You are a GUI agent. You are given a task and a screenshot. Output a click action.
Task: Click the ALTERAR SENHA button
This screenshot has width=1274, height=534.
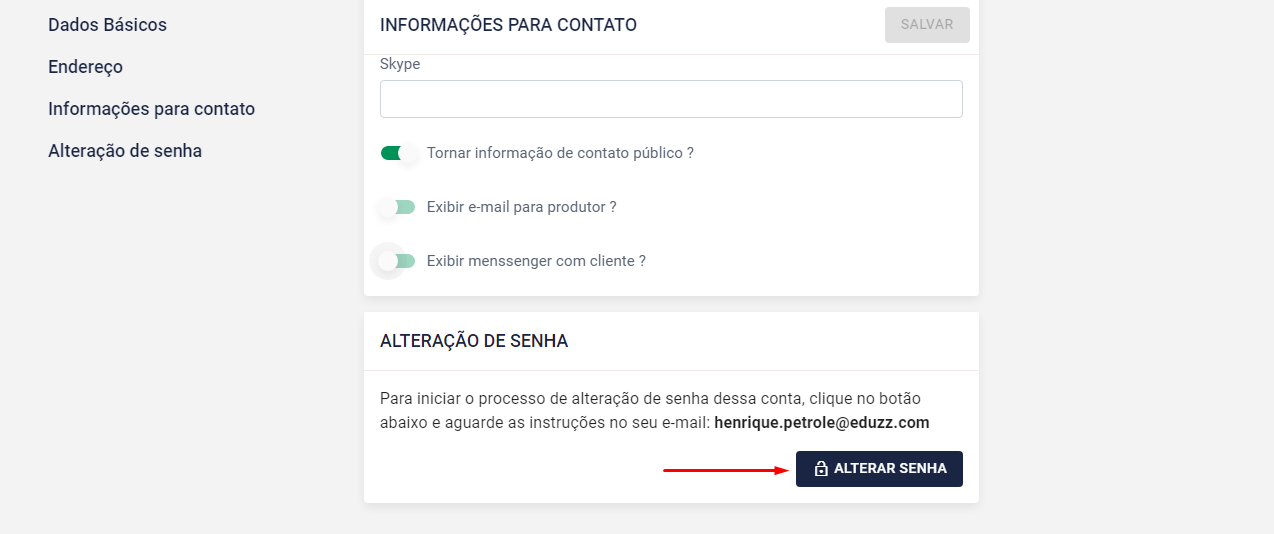(879, 469)
